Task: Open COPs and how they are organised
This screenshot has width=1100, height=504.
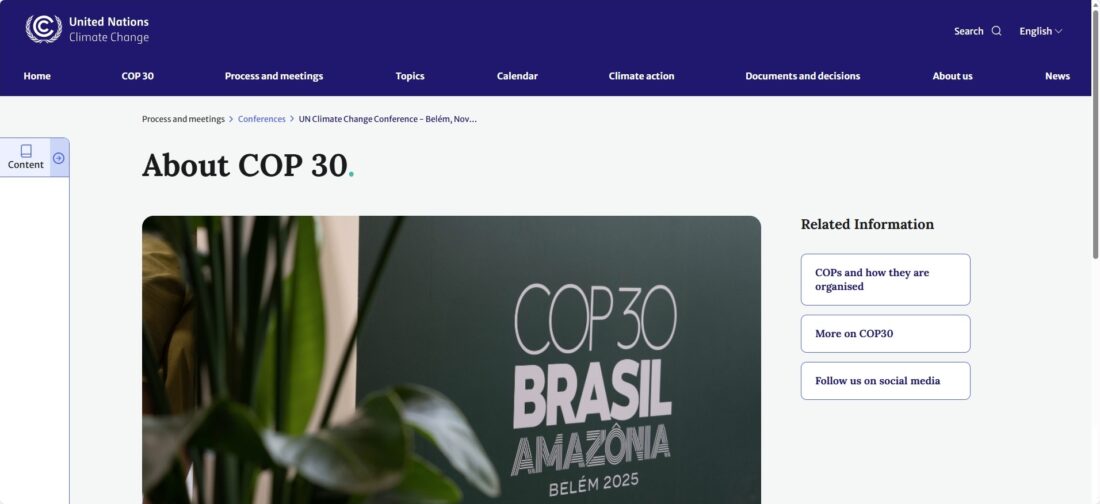Action: [x=885, y=279]
